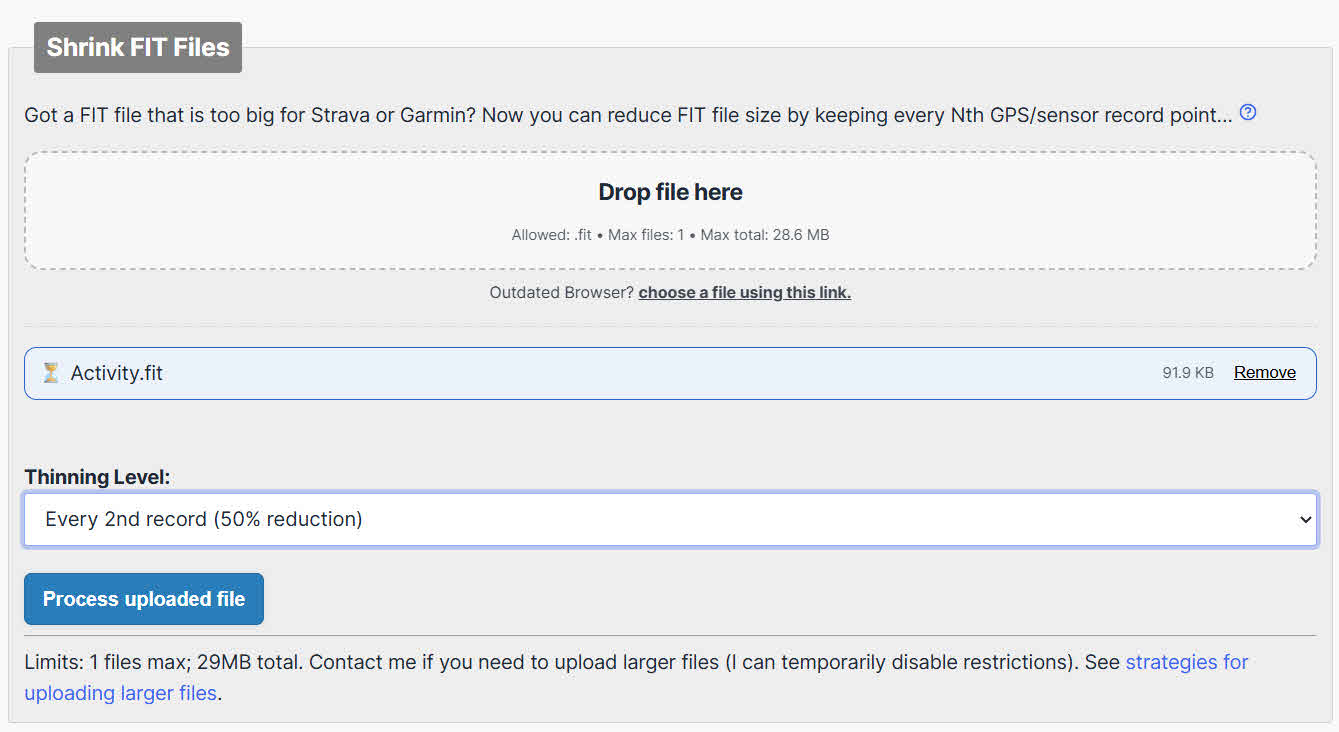
Task: Click the Shrink FIT Files heading
Action: coord(137,46)
